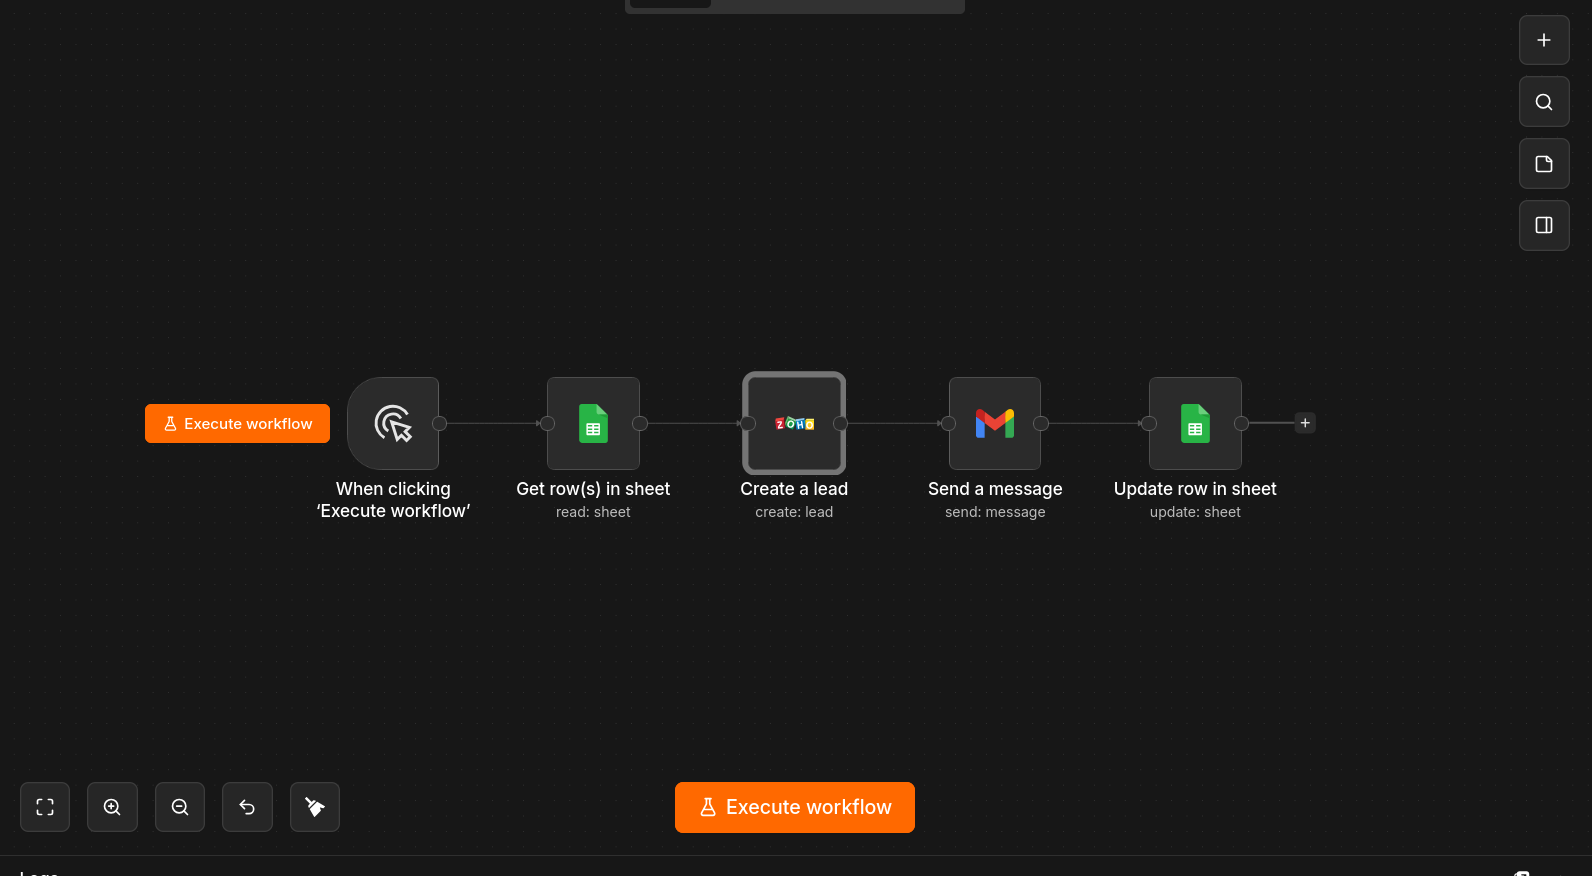Select the Gmail Send a message node
This screenshot has width=1592, height=876.
coord(995,423)
